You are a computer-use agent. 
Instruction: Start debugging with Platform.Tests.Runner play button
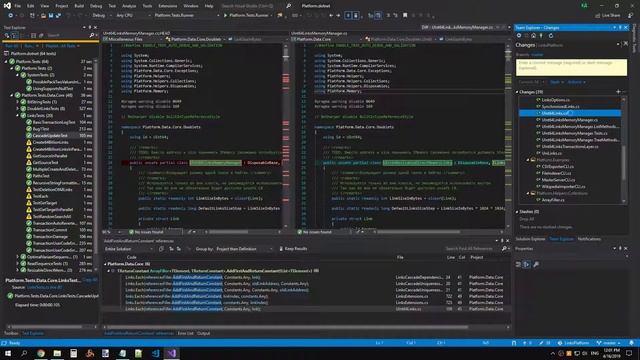(x=225, y=16)
